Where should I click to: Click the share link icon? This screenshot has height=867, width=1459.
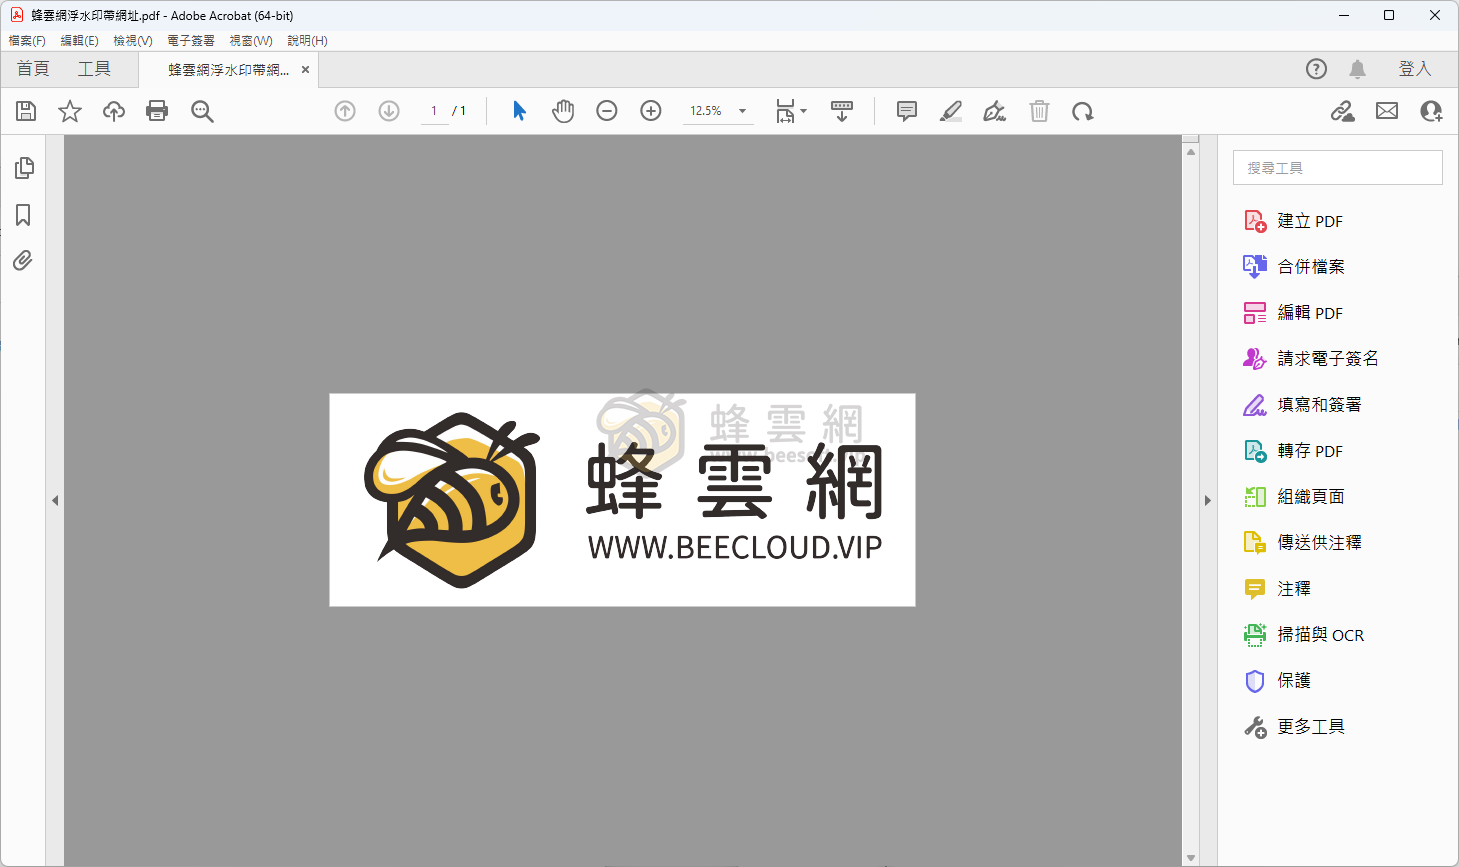[x=1343, y=111]
